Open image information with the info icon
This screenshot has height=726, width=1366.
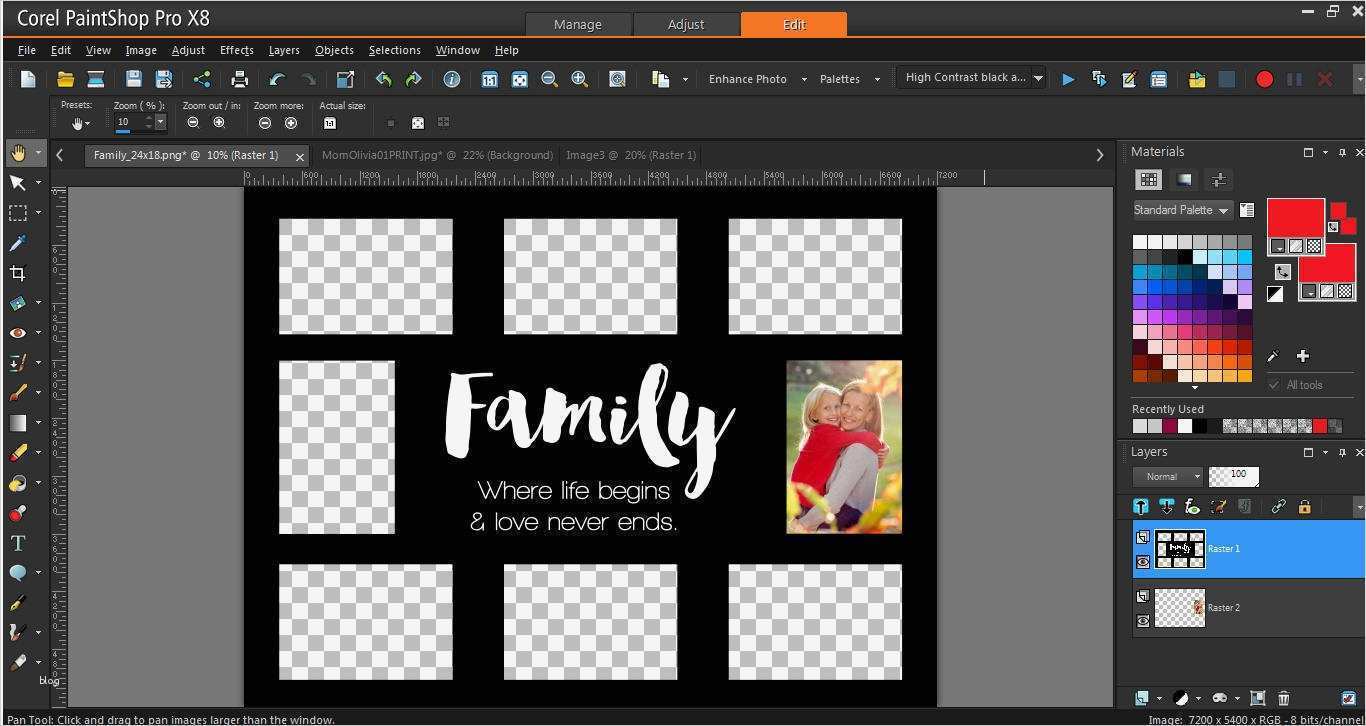tap(450, 79)
